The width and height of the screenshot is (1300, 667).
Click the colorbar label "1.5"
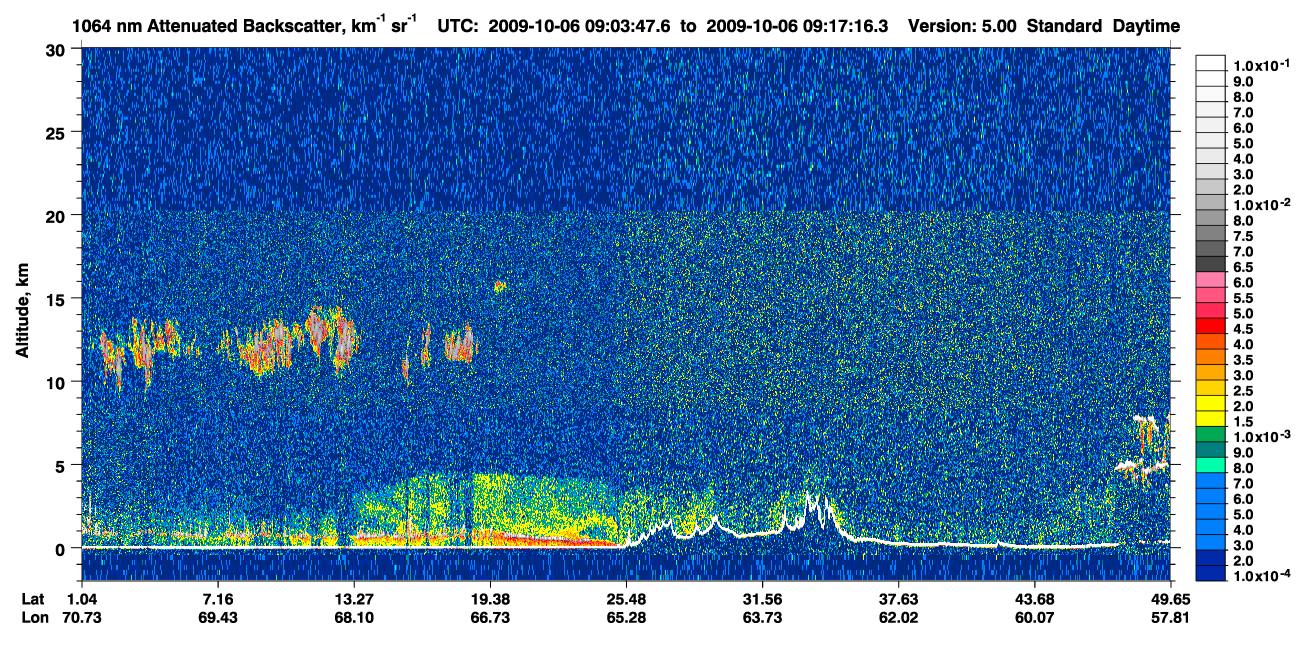[1244, 422]
